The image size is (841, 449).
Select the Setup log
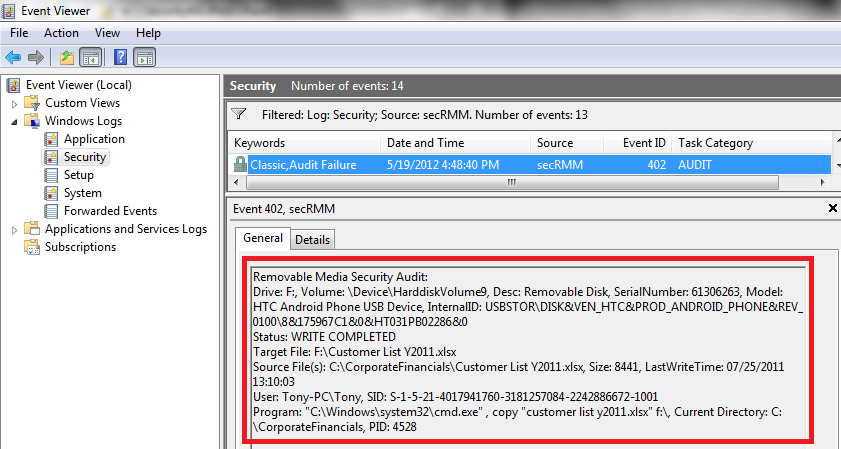pos(79,175)
